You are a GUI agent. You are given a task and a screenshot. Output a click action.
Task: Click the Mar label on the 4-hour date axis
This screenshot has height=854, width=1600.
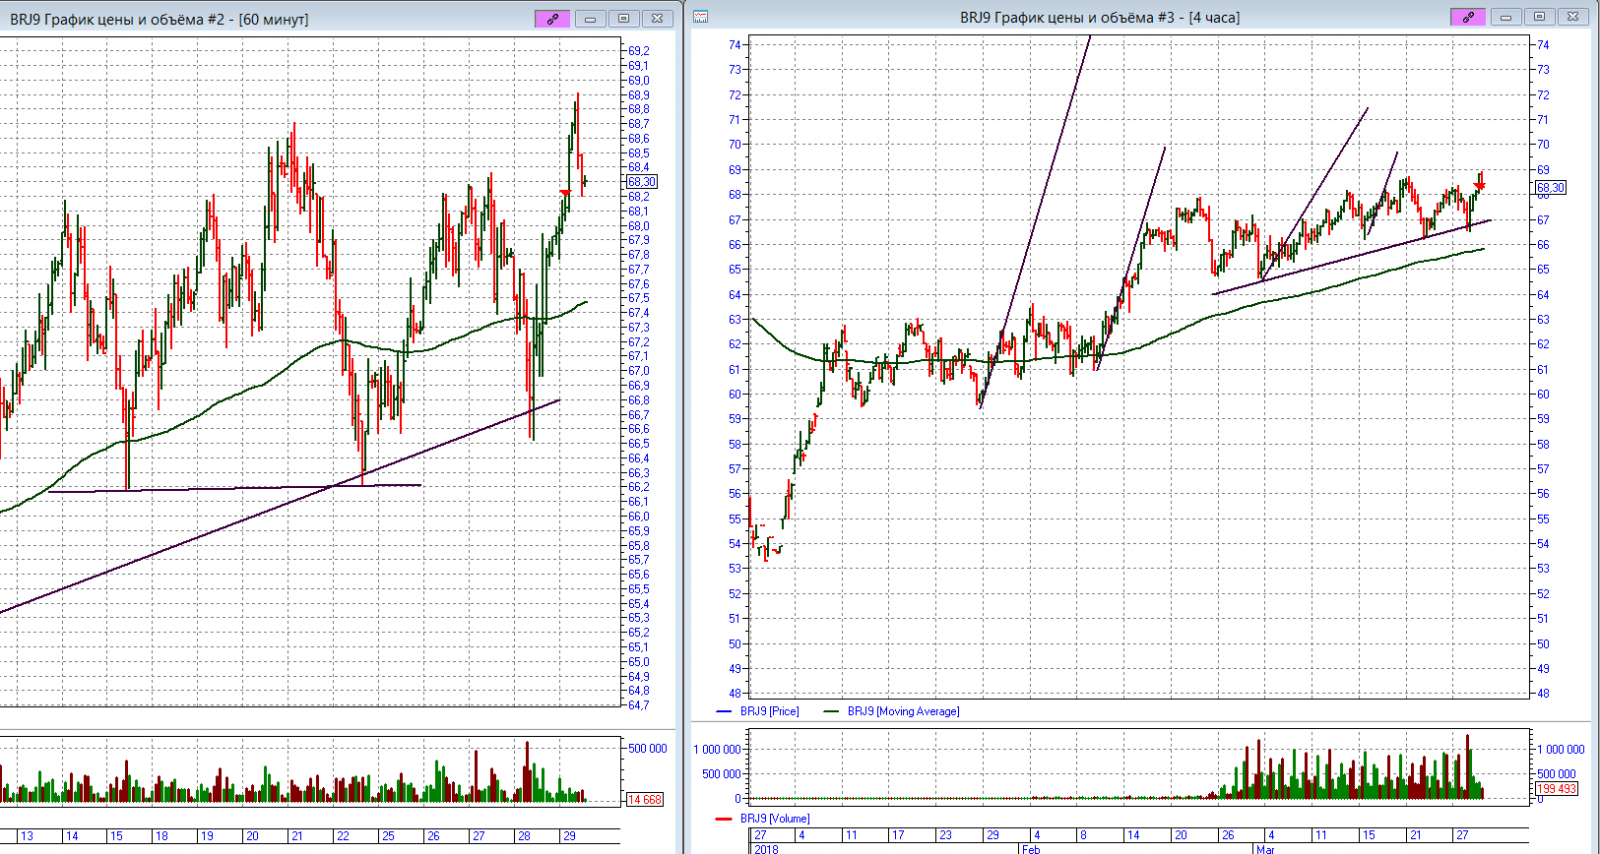pos(1265,848)
